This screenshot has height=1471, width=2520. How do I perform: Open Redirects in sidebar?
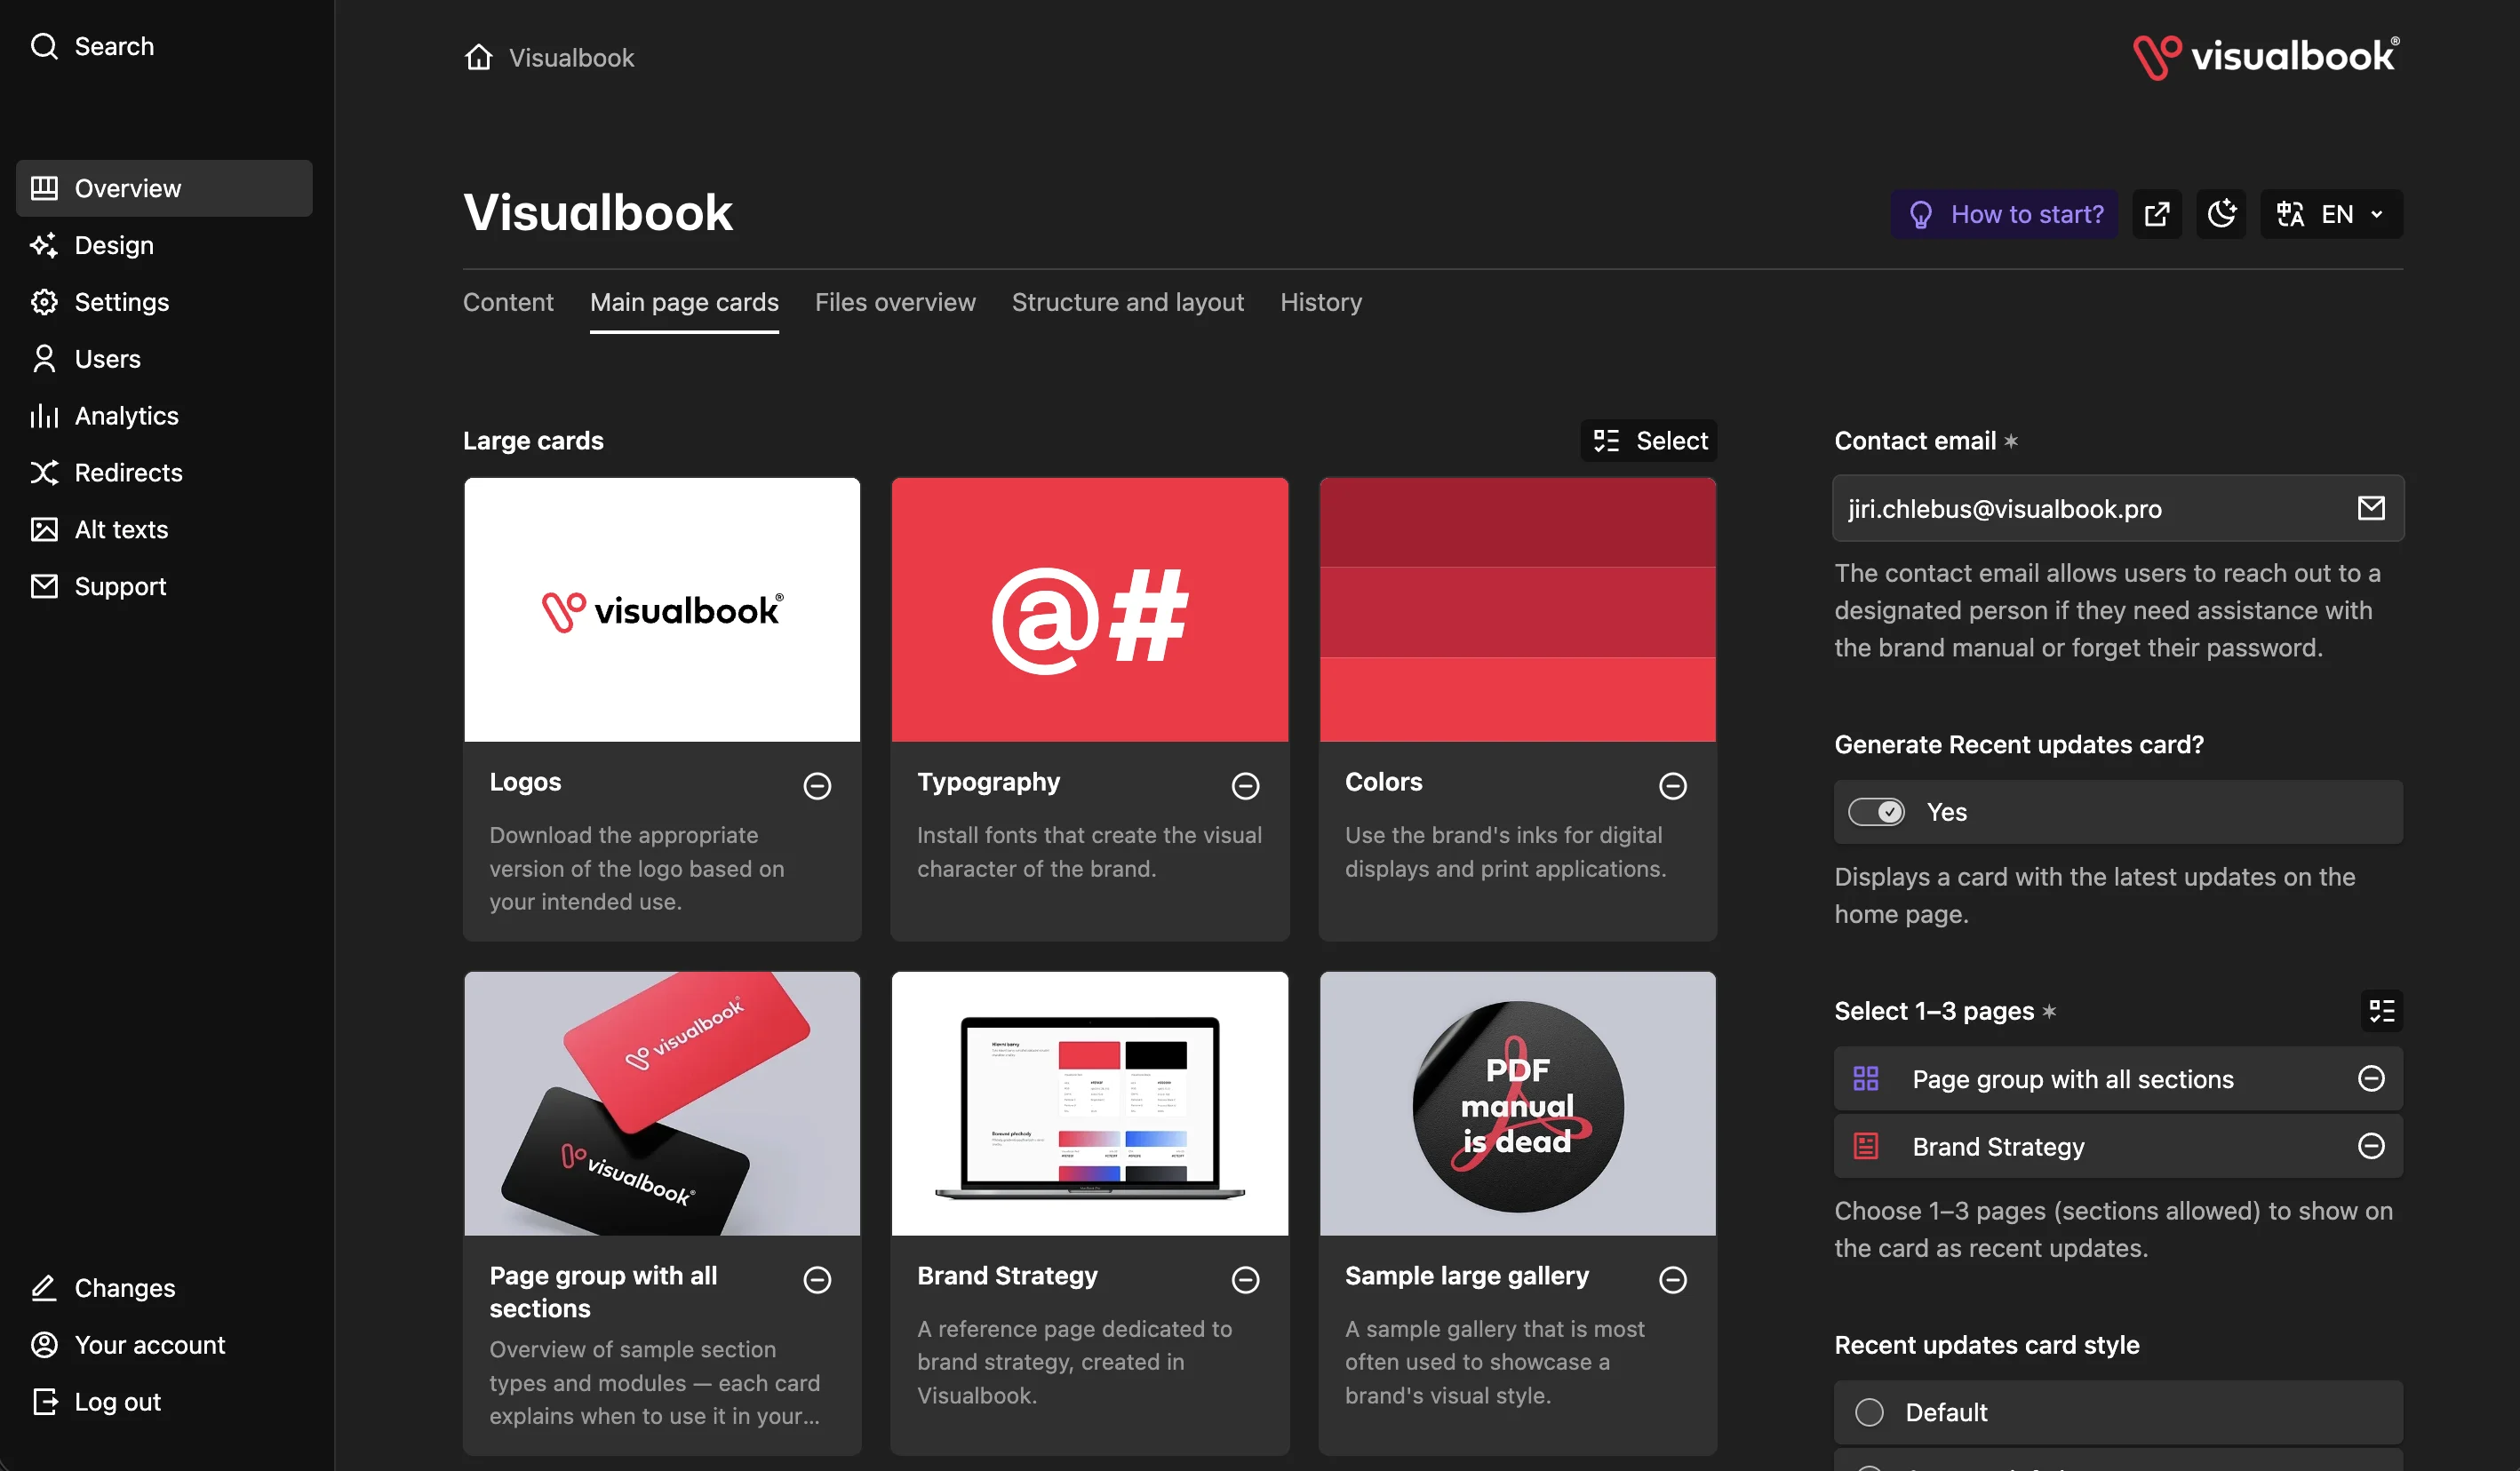click(106, 472)
